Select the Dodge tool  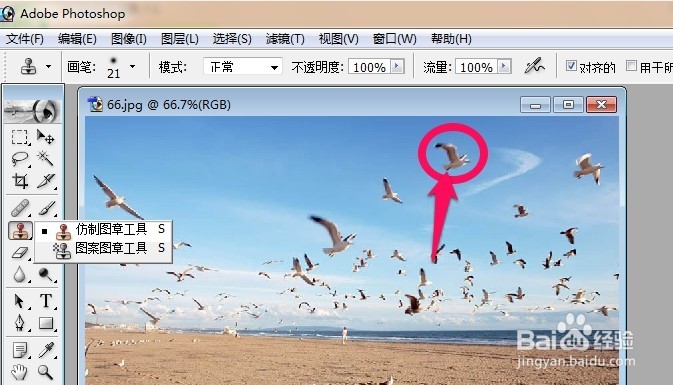[45, 275]
